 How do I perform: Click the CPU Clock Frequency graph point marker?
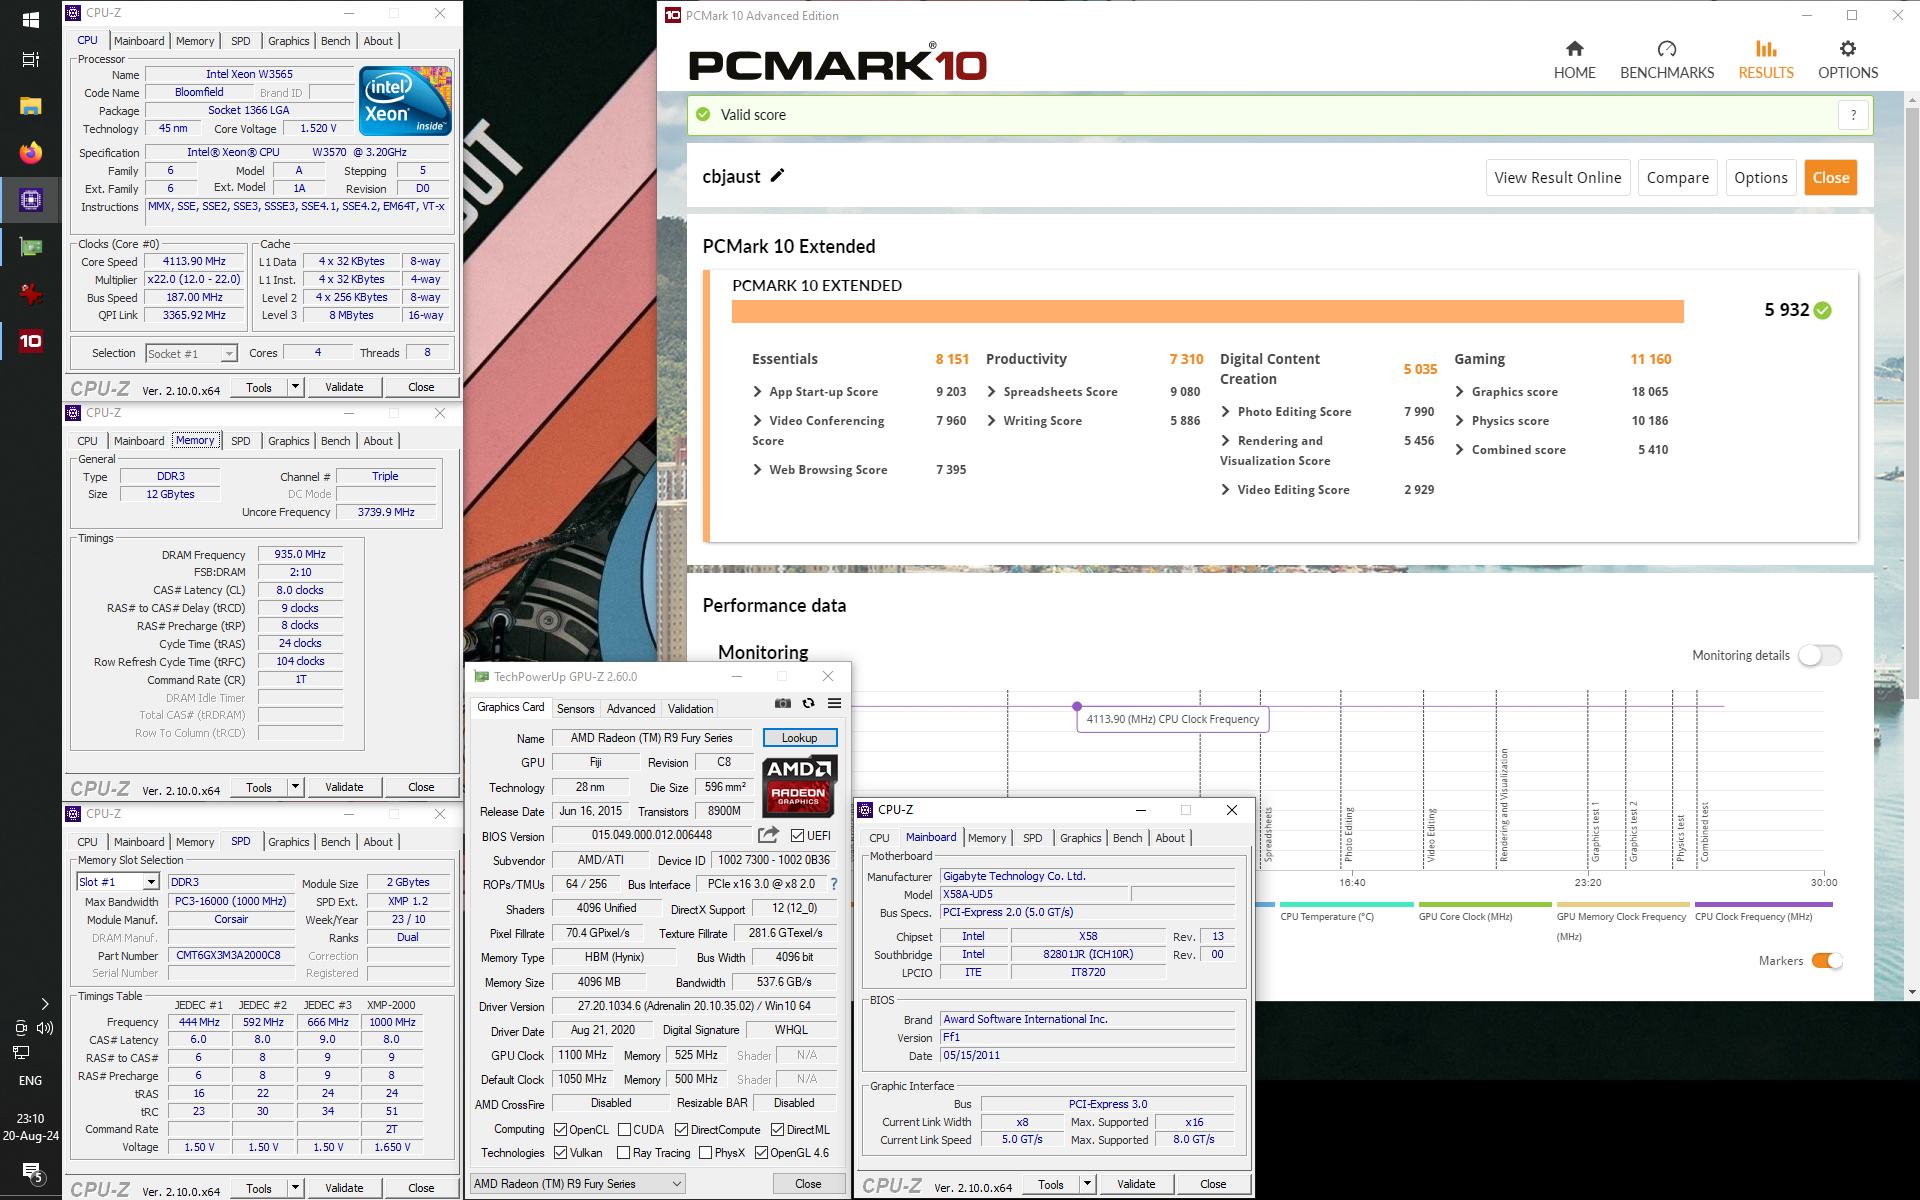(1077, 706)
